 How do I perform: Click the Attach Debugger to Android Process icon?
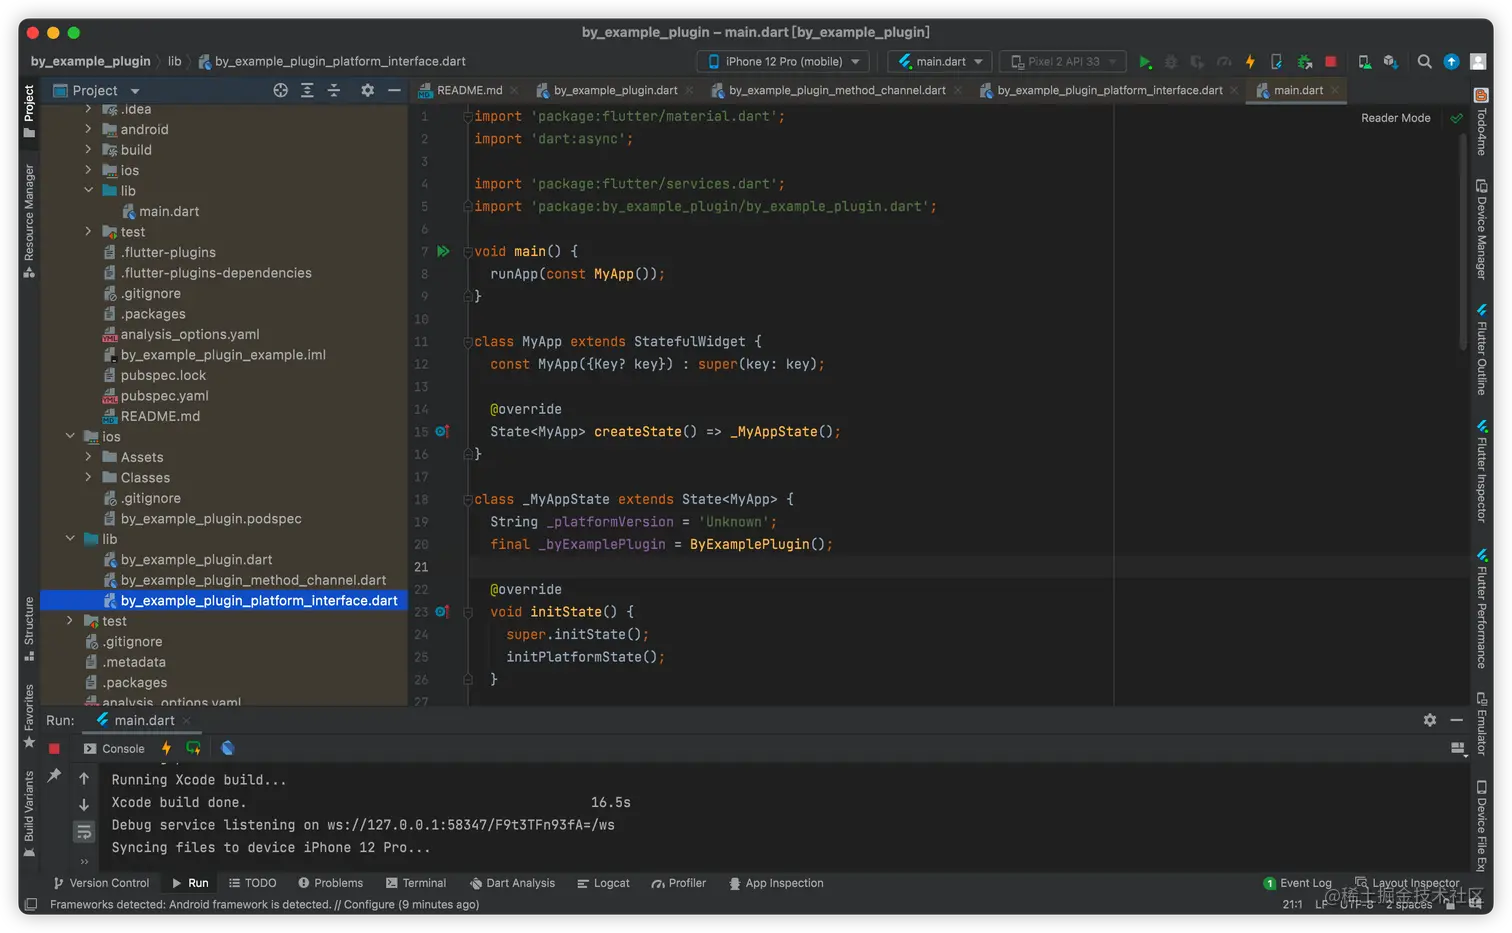click(x=1304, y=62)
